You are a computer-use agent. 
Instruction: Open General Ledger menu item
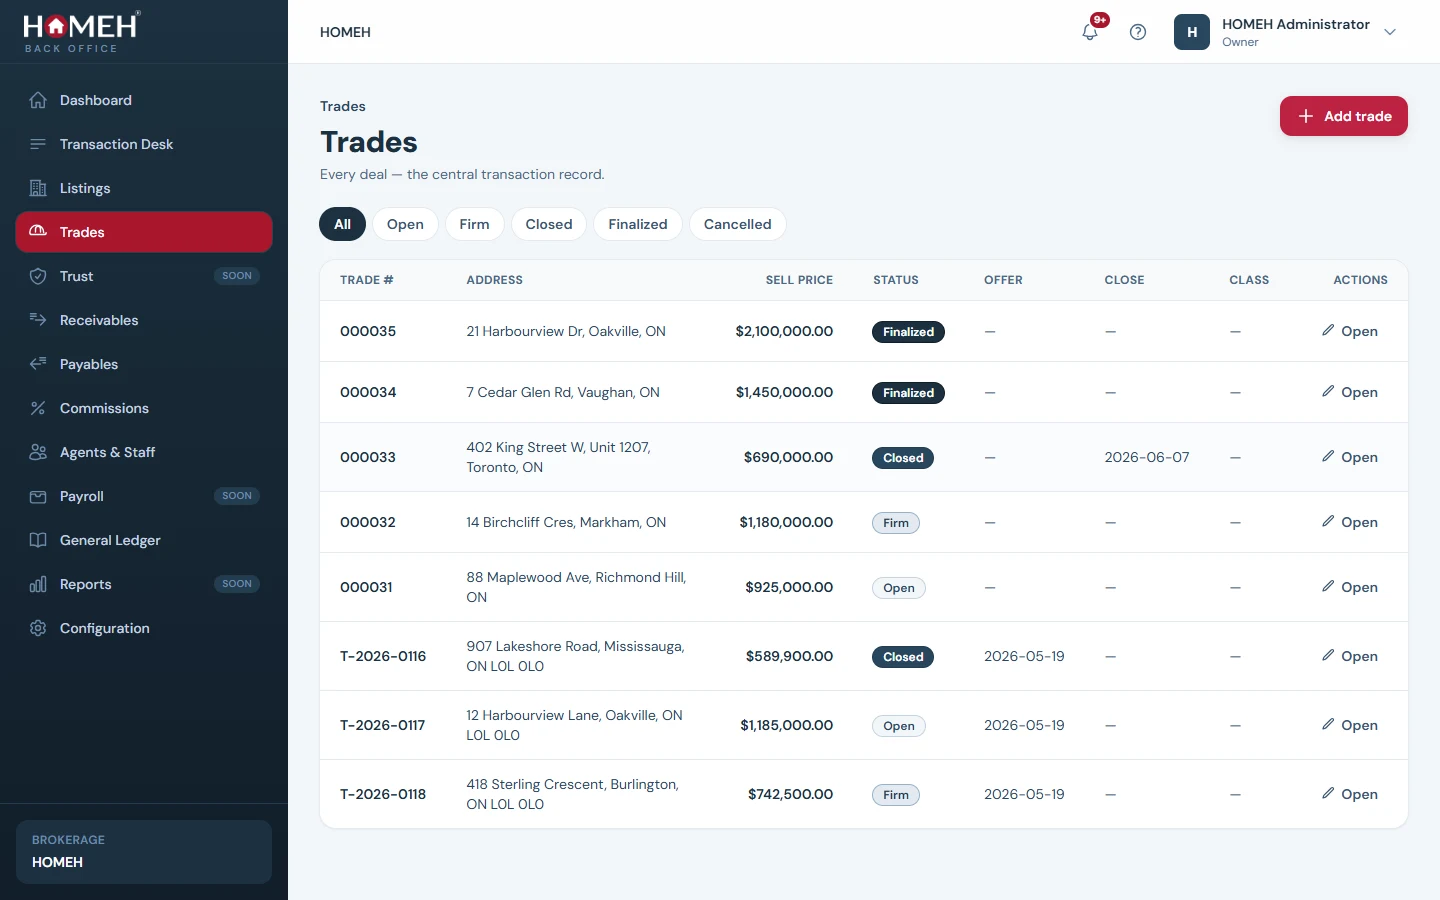pyautogui.click(x=144, y=540)
